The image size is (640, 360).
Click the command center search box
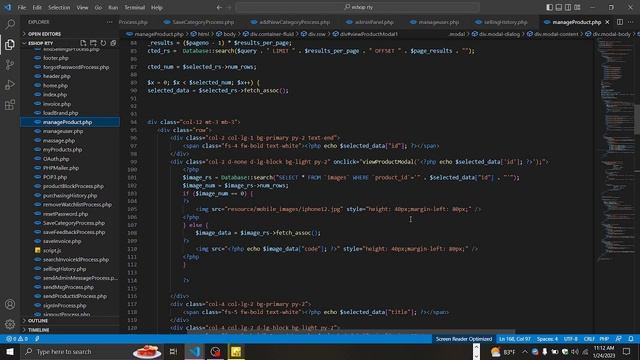358,7
